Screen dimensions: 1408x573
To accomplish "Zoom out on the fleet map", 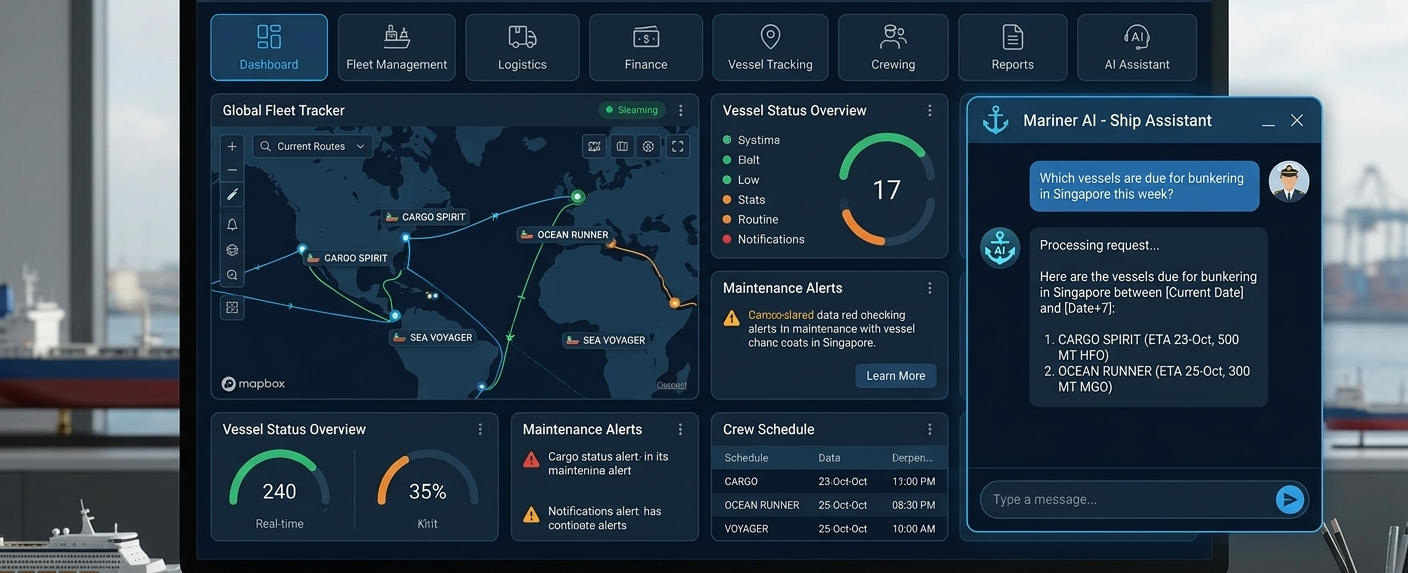I will click(232, 170).
